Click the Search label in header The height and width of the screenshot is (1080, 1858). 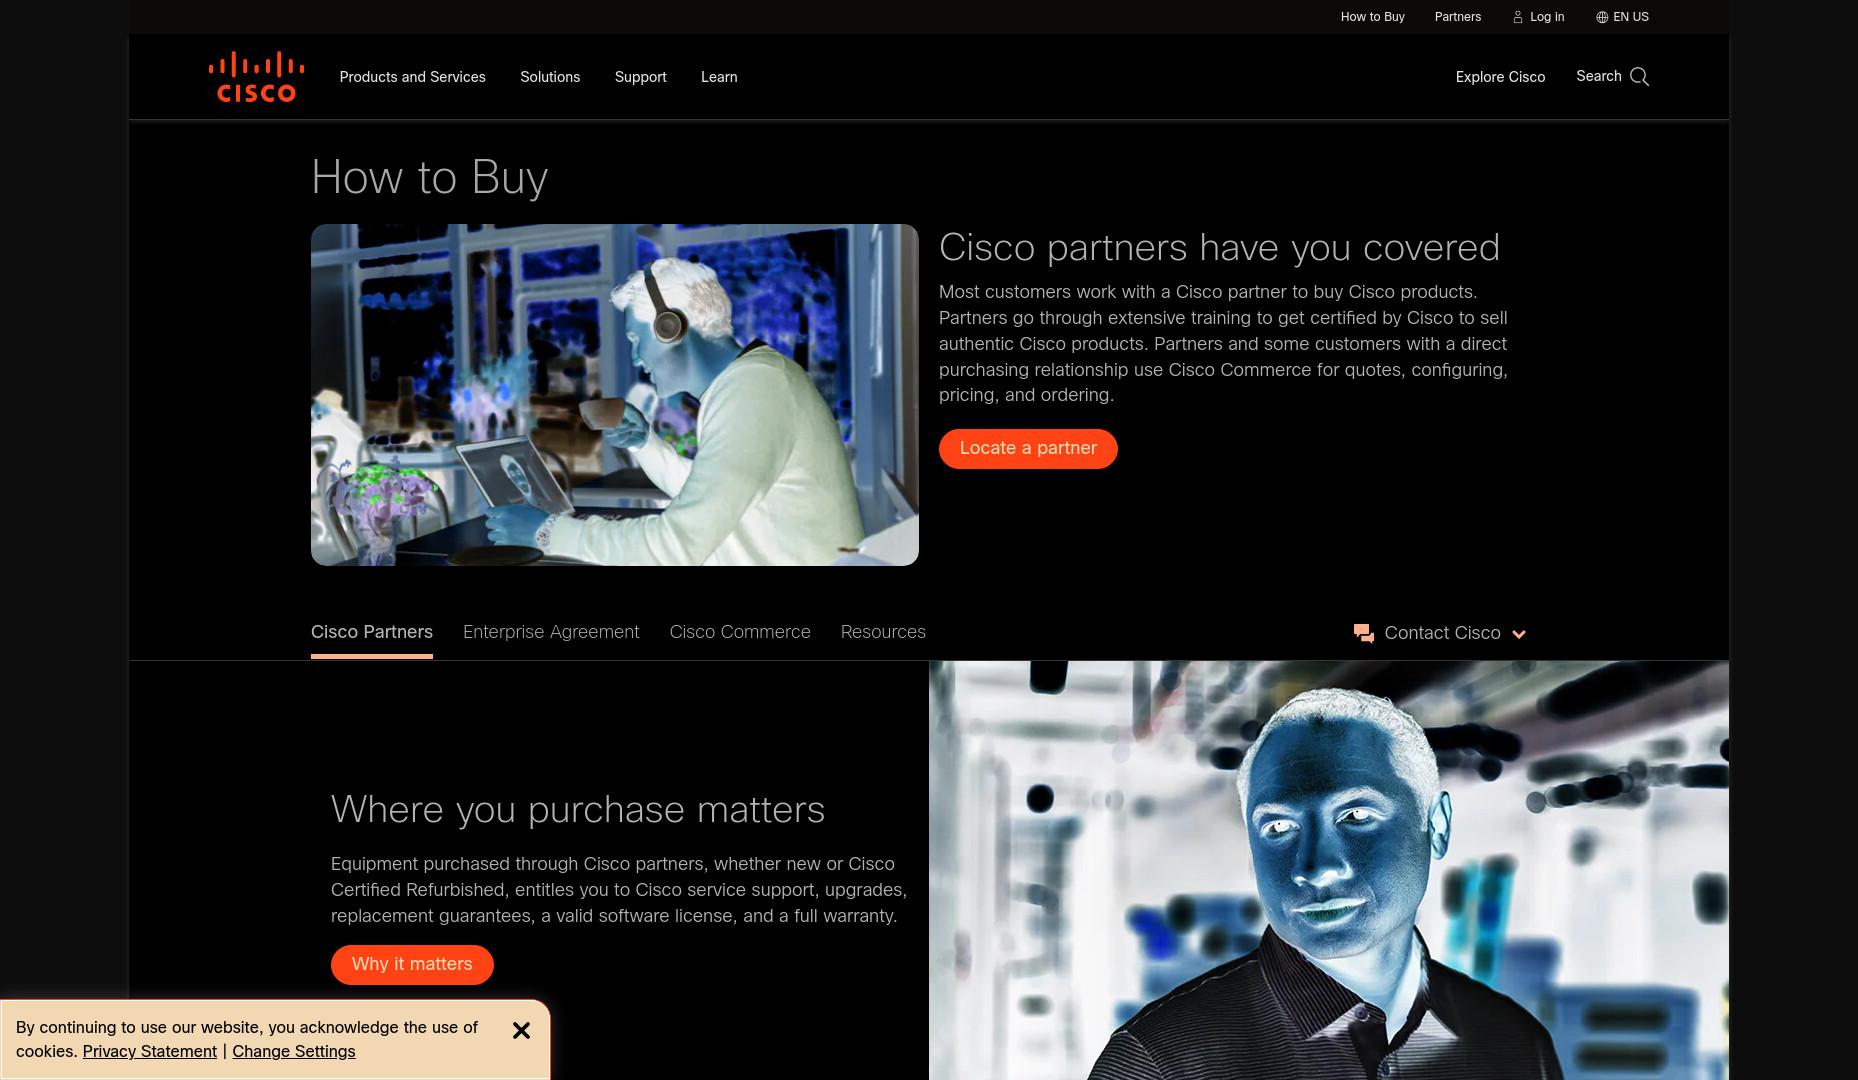coord(1598,76)
